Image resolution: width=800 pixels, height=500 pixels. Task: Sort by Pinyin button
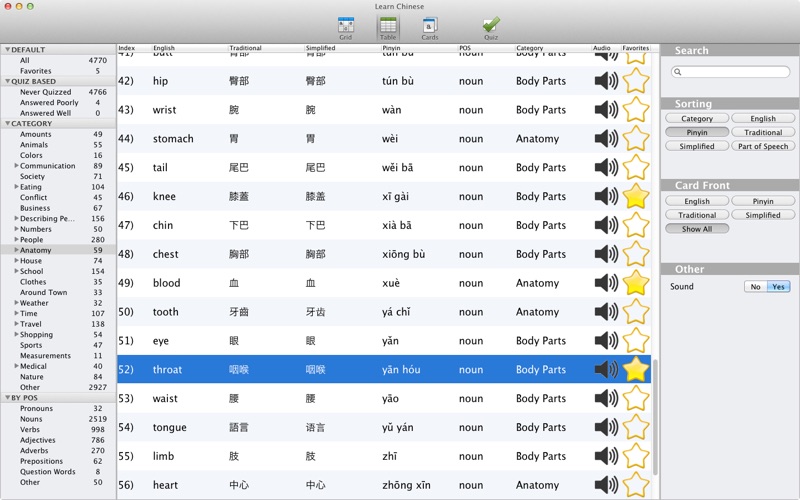[697, 132]
